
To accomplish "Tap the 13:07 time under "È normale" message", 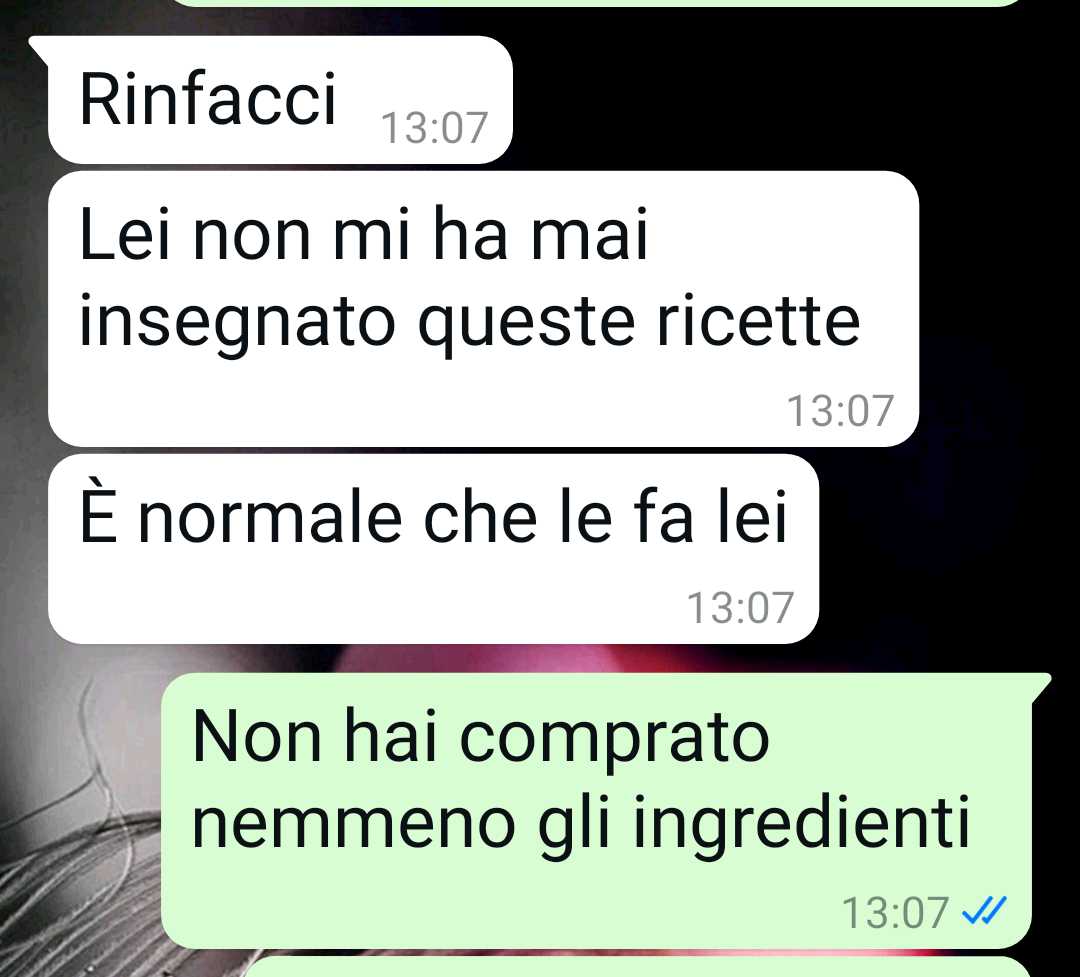I will [740, 608].
